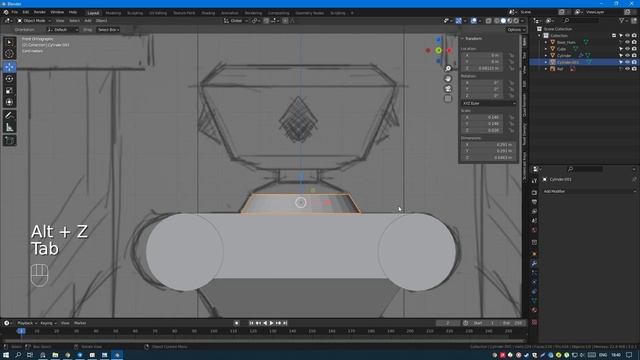
Task: Click the Scale X value field
Action: [483, 117]
